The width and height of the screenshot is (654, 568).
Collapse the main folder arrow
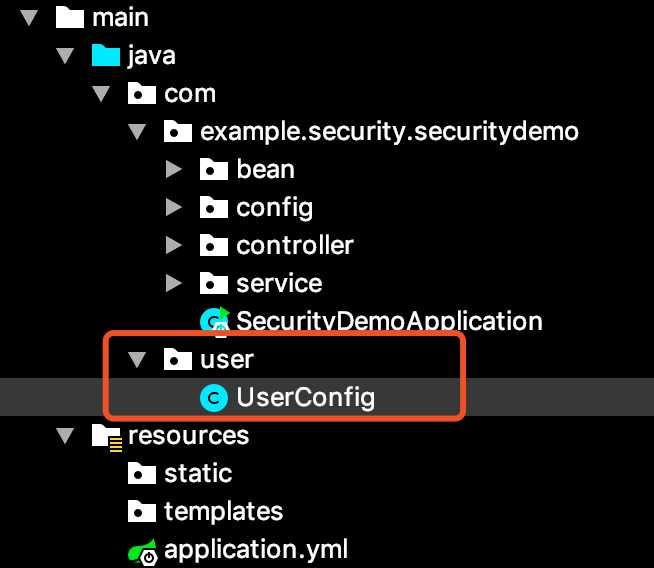[29, 18]
